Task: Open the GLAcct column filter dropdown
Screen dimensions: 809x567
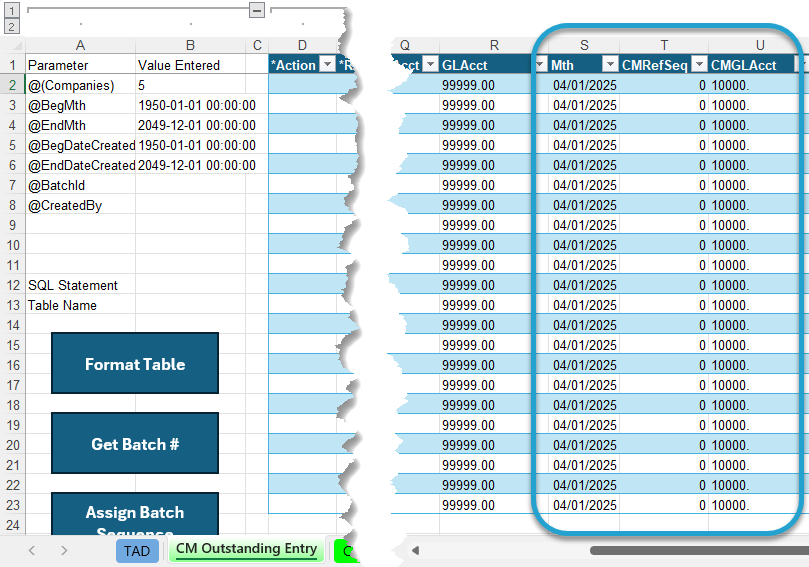Action: pos(540,64)
